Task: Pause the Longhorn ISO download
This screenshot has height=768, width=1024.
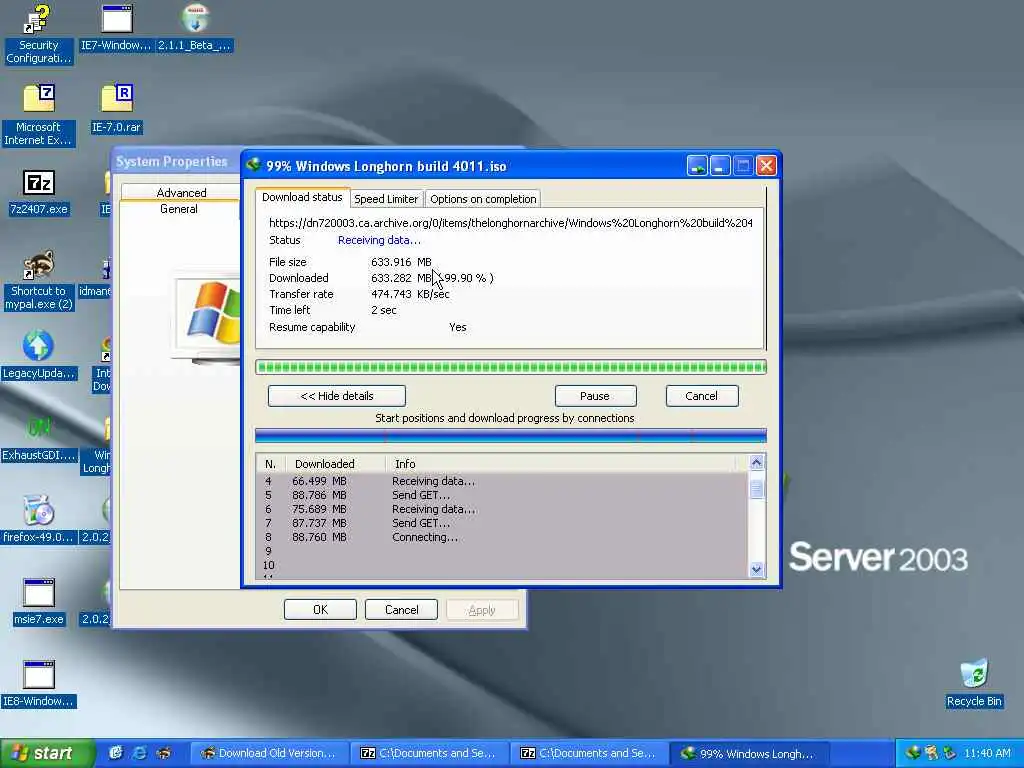Action: [595, 396]
